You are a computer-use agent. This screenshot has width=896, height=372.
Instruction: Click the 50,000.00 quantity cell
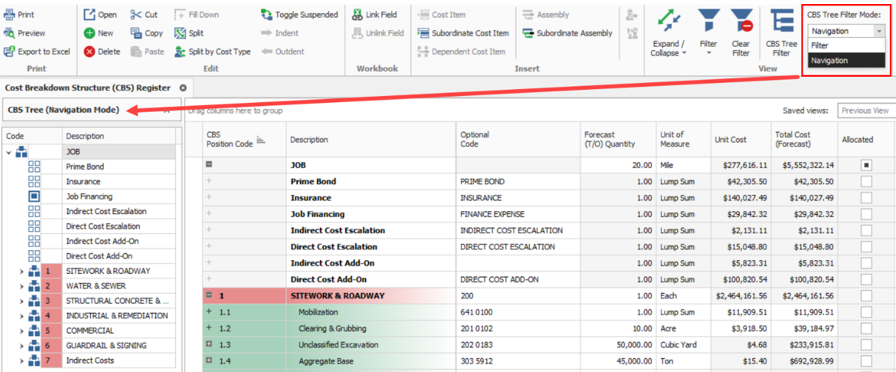[x=618, y=345]
